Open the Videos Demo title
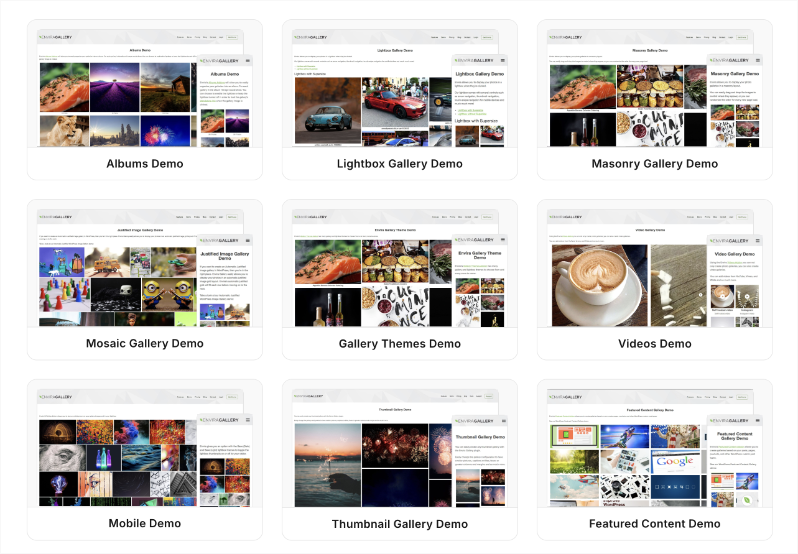Viewport: 798px width, 554px height. tap(654, 344)
